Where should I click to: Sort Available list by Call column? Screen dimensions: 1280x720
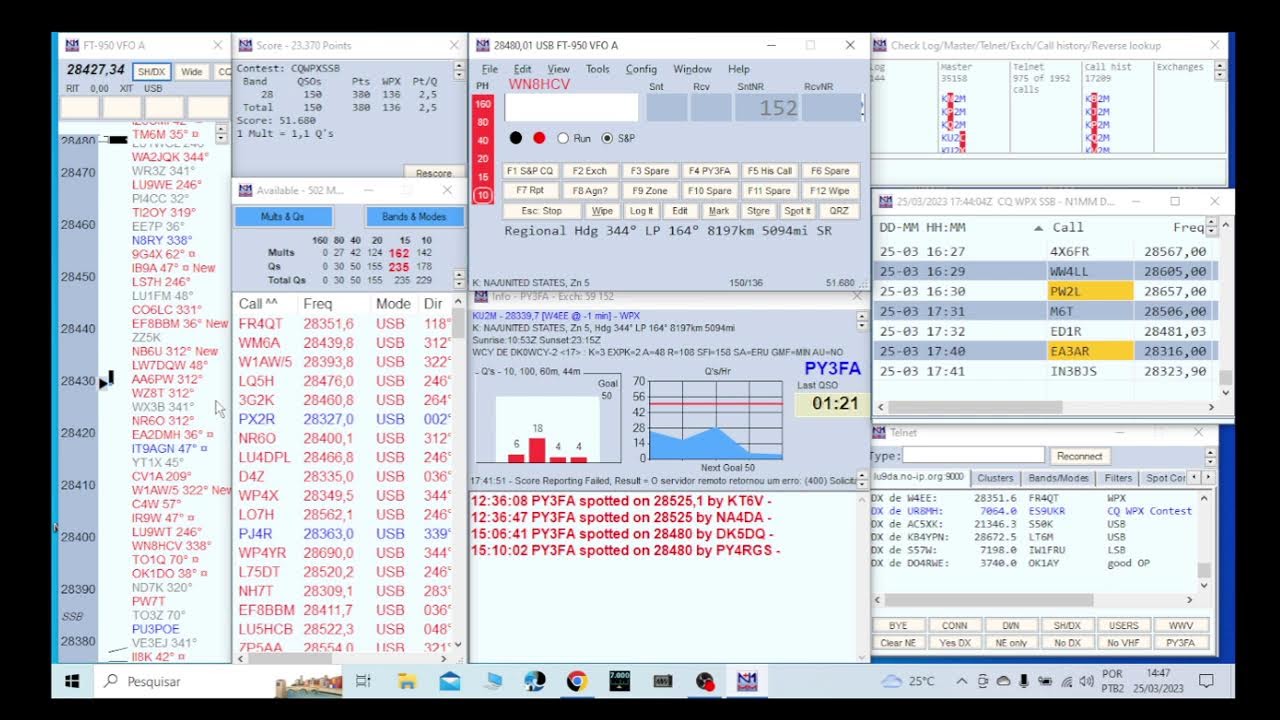[x=265, y=303]
